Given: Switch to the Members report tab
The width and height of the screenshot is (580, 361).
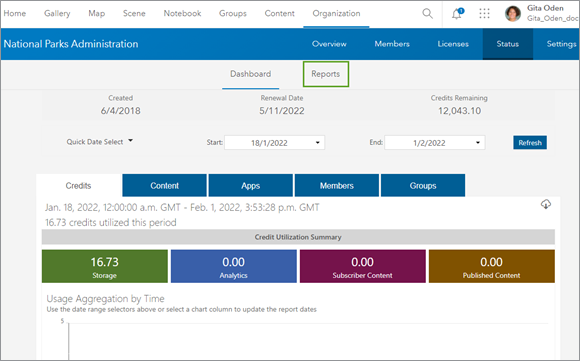Looking at the screenshot, I should (x=337, y=186).
